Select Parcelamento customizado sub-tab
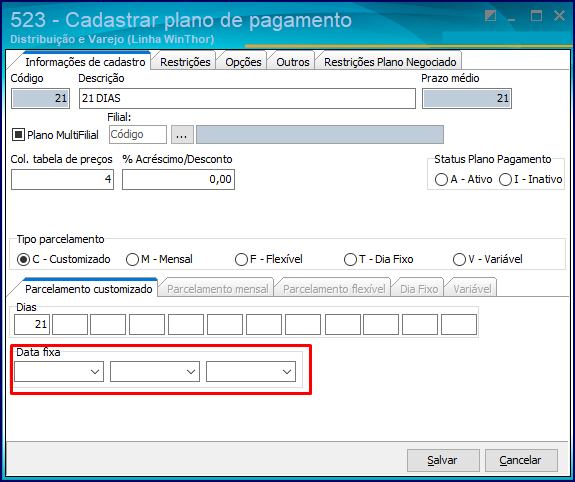 88,289
